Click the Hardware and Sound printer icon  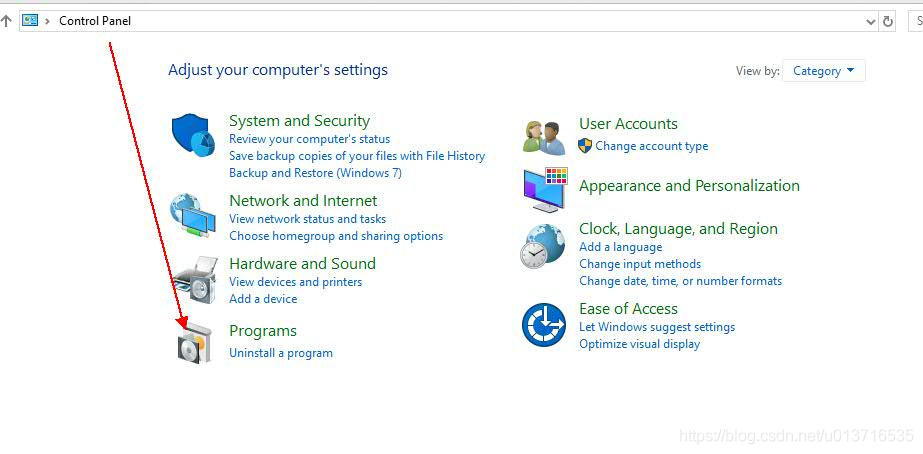click(x=194, y=279)
